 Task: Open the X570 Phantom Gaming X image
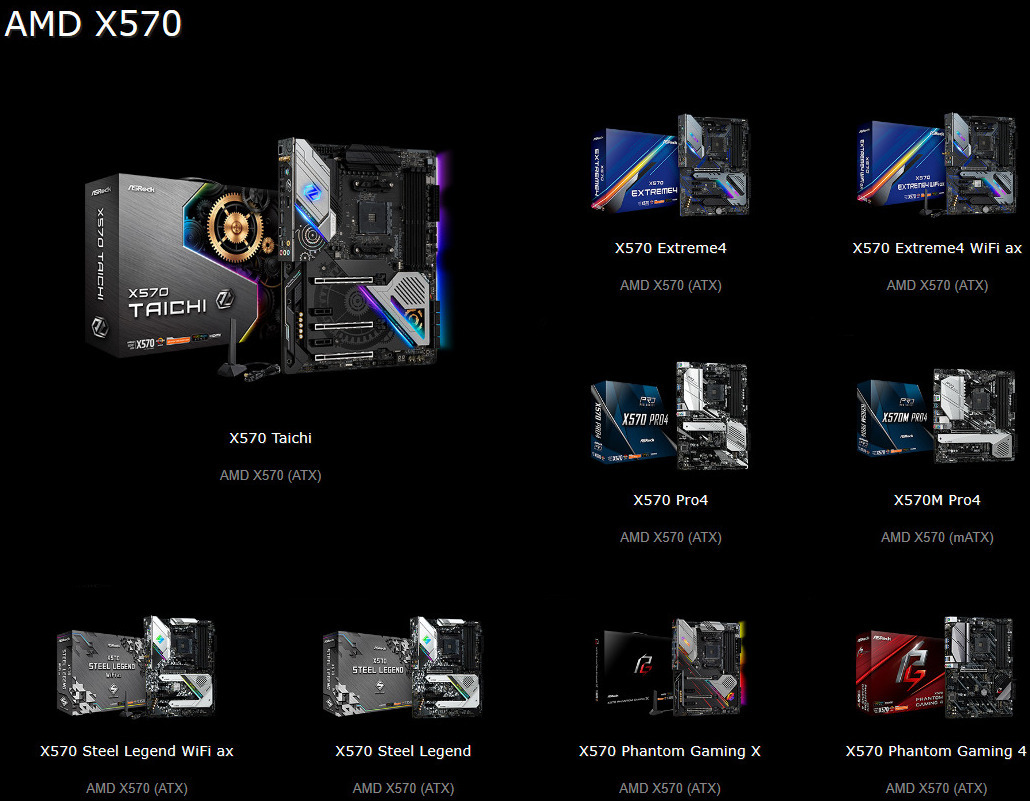point(670,667)
